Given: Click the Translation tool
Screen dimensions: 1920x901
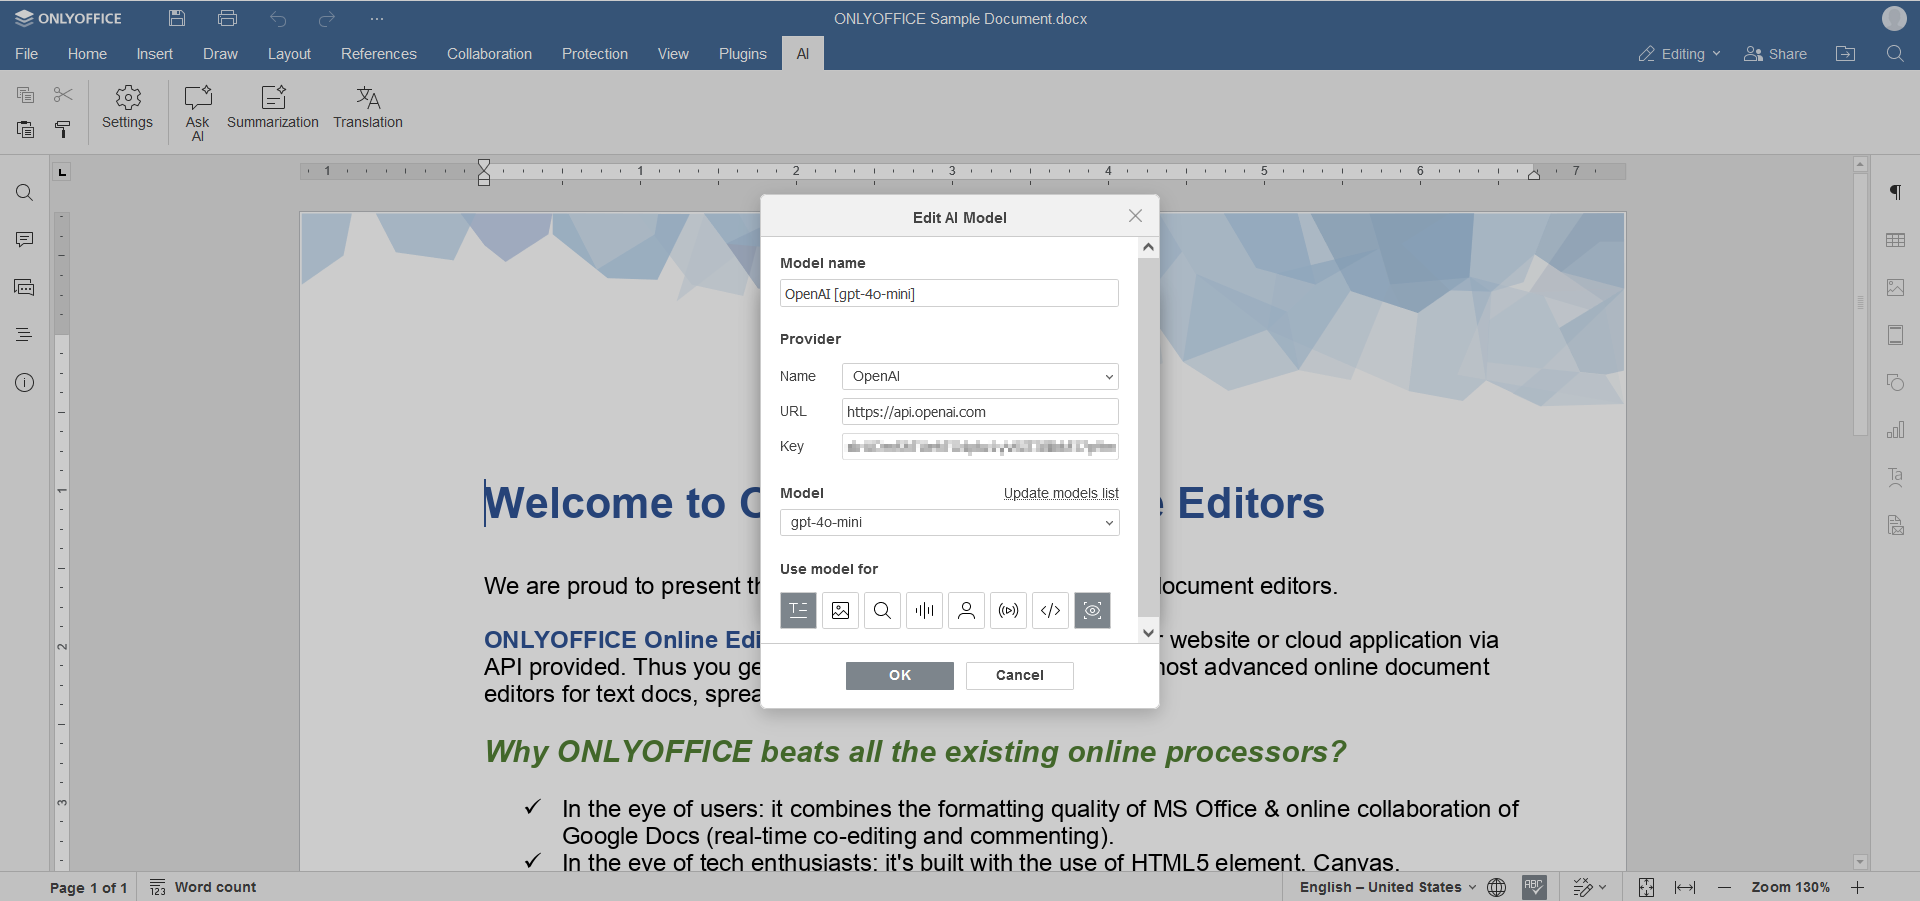Looking at the screenshot, I should click(368, 108).
